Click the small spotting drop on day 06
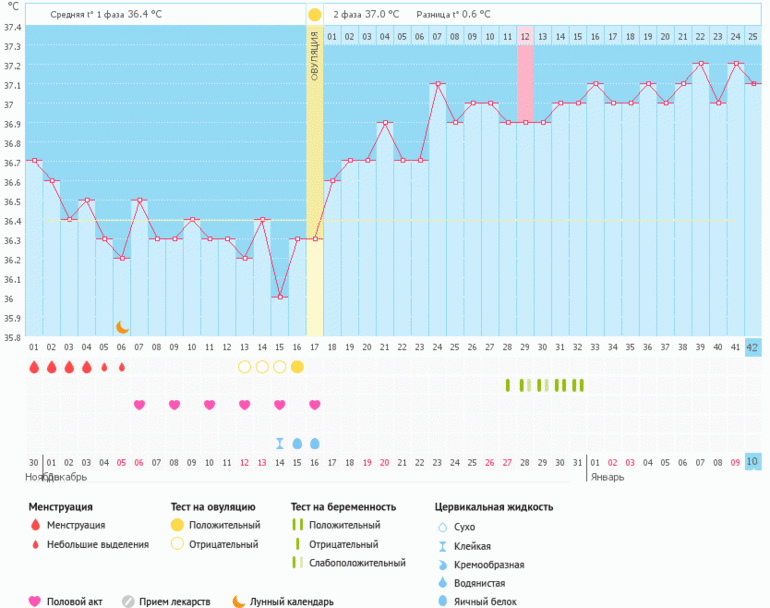The image size is (770, 608). 122,367
